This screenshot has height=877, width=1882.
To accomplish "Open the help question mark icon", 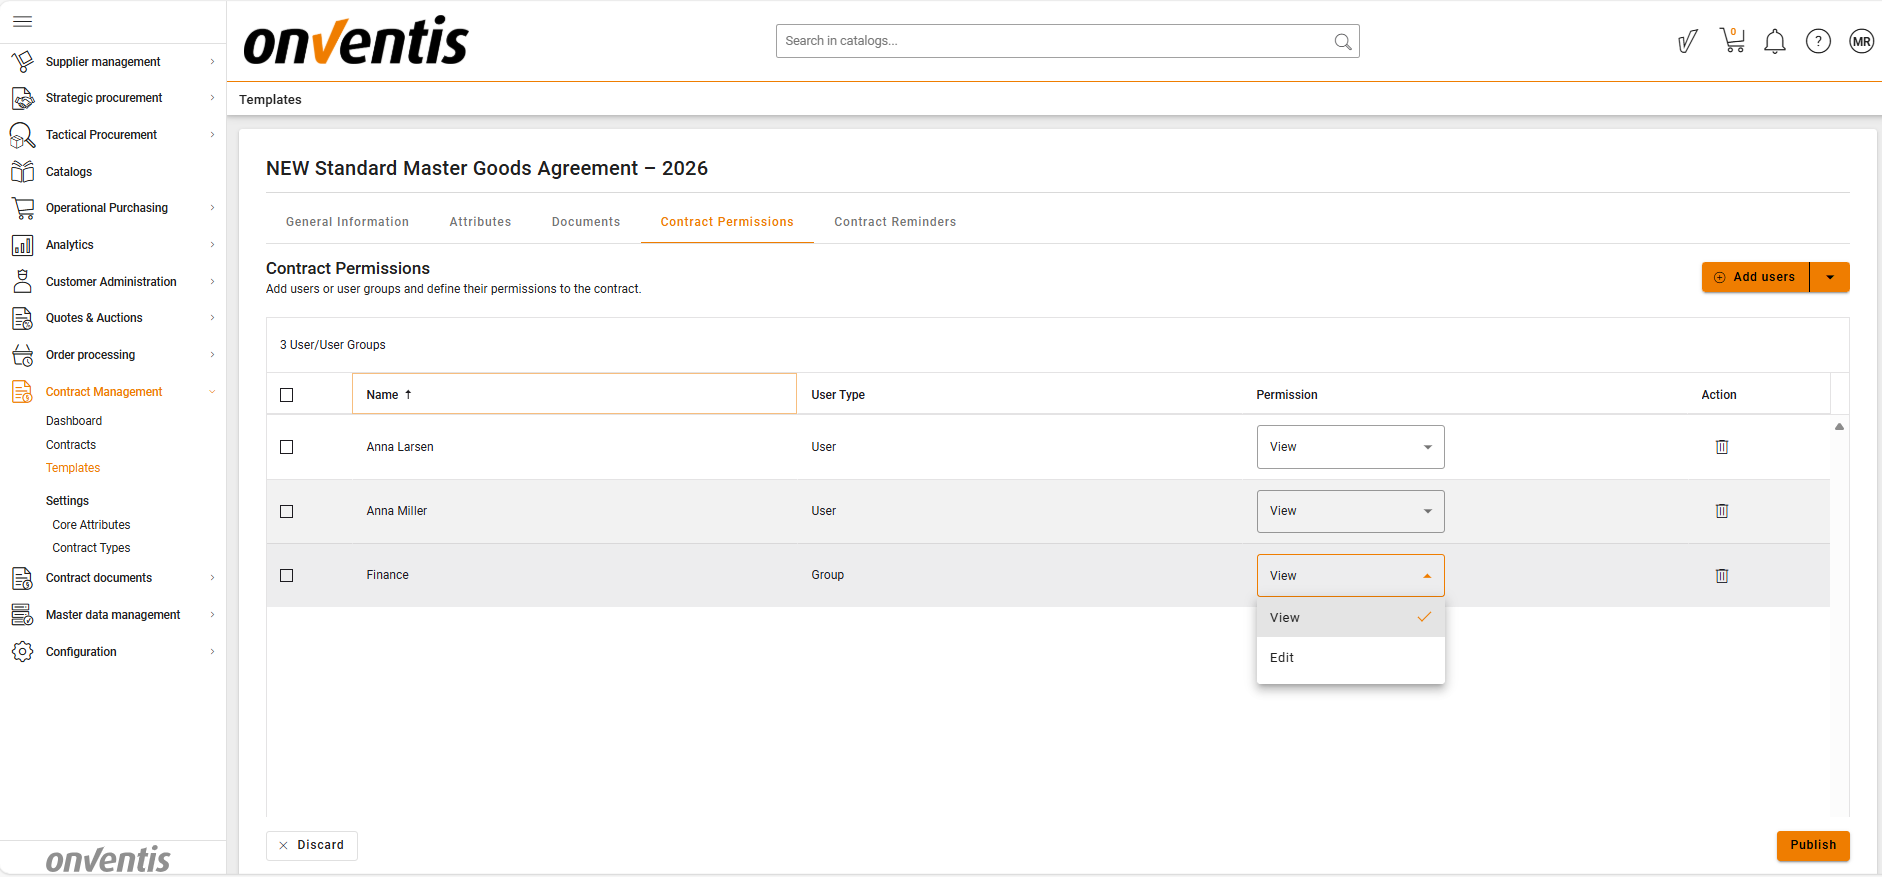I will [1818, 41].
